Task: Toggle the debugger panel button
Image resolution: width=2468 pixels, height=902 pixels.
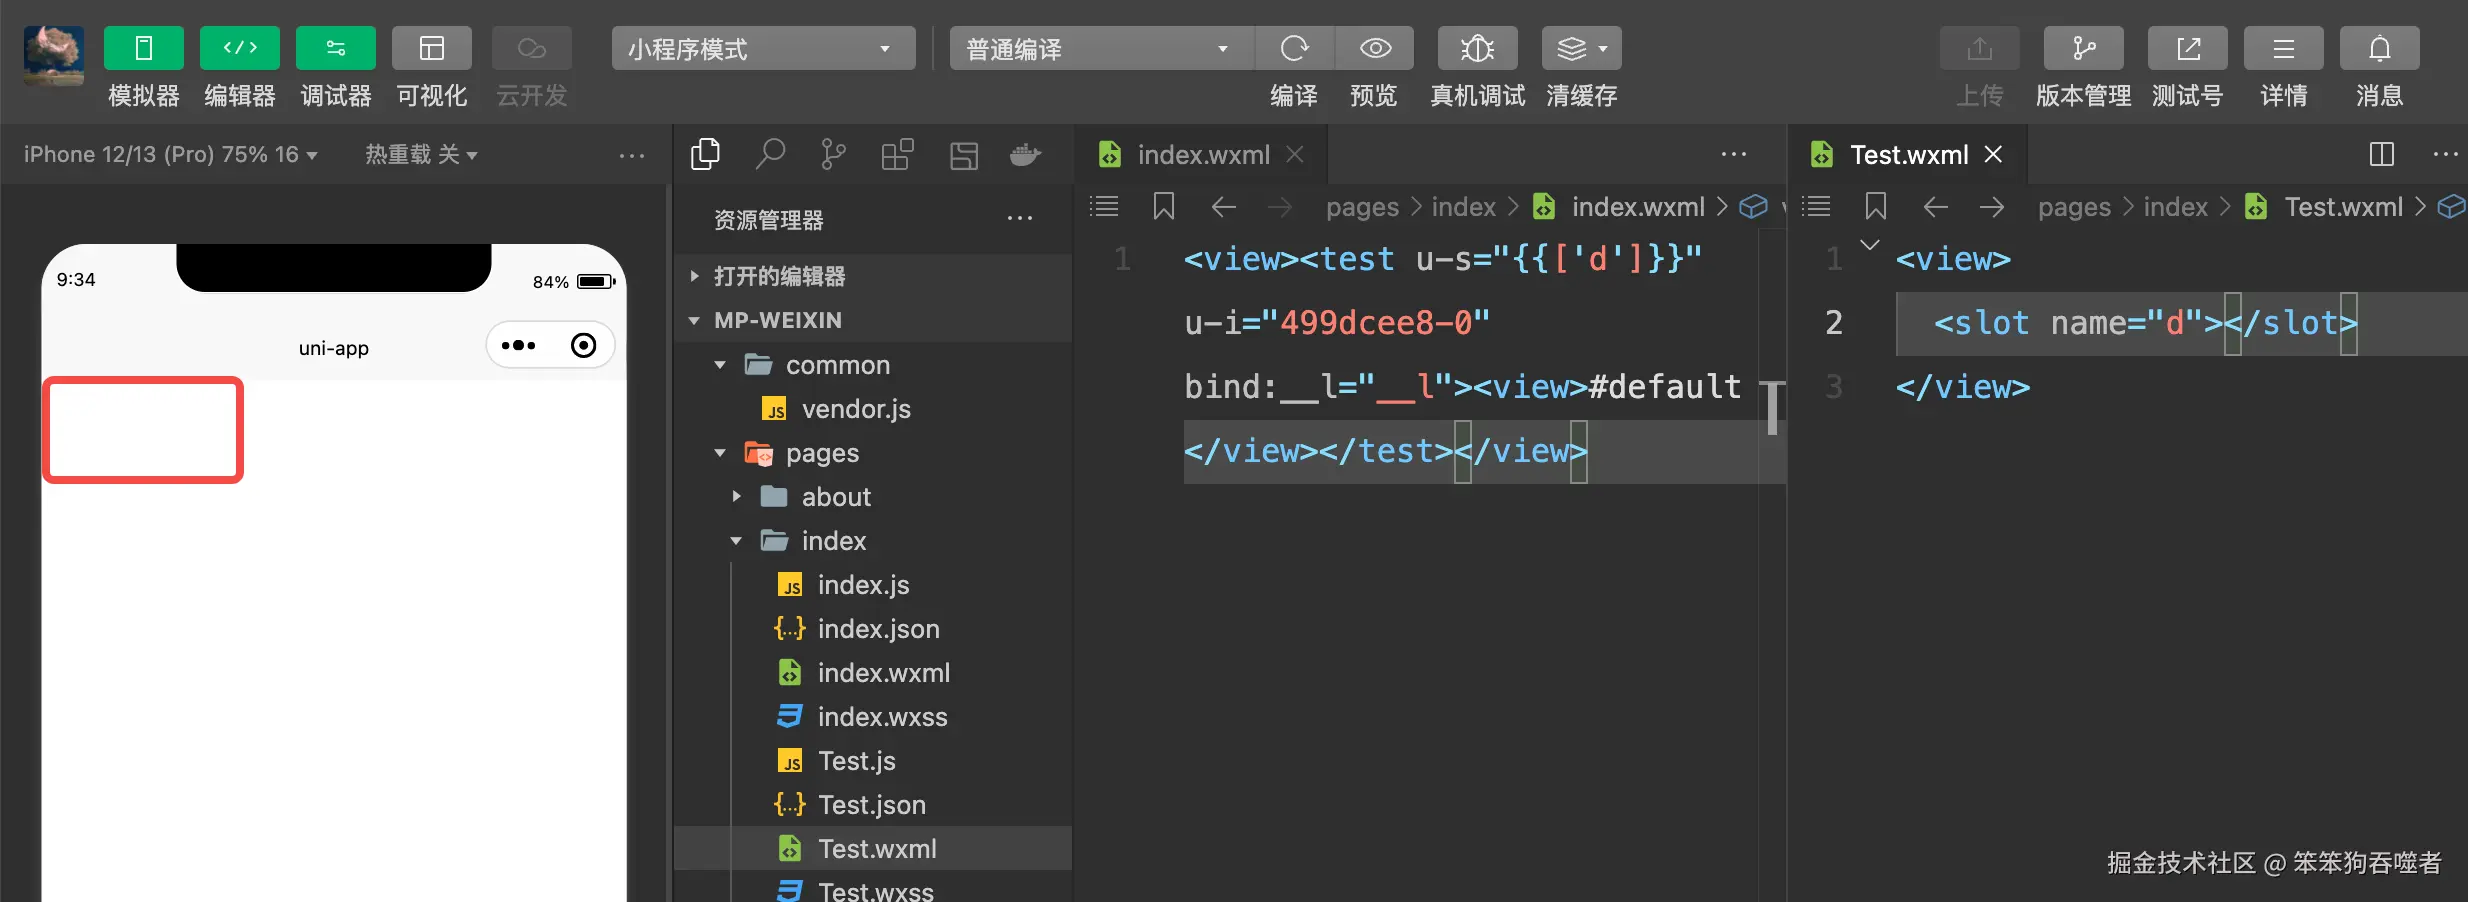Action: 335,48
